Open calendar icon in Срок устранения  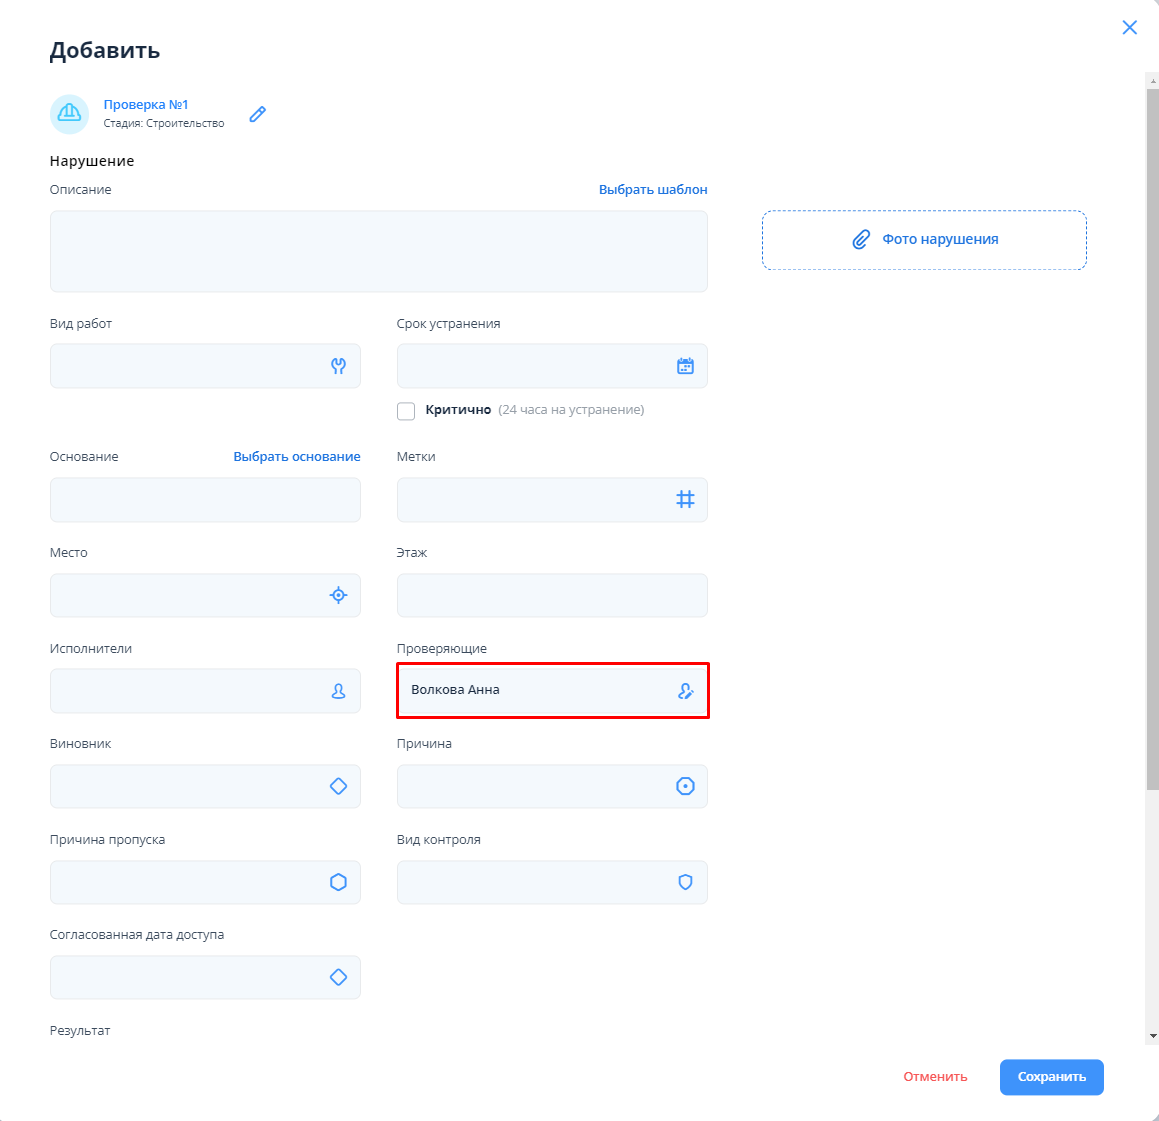(x=685, y=366)
